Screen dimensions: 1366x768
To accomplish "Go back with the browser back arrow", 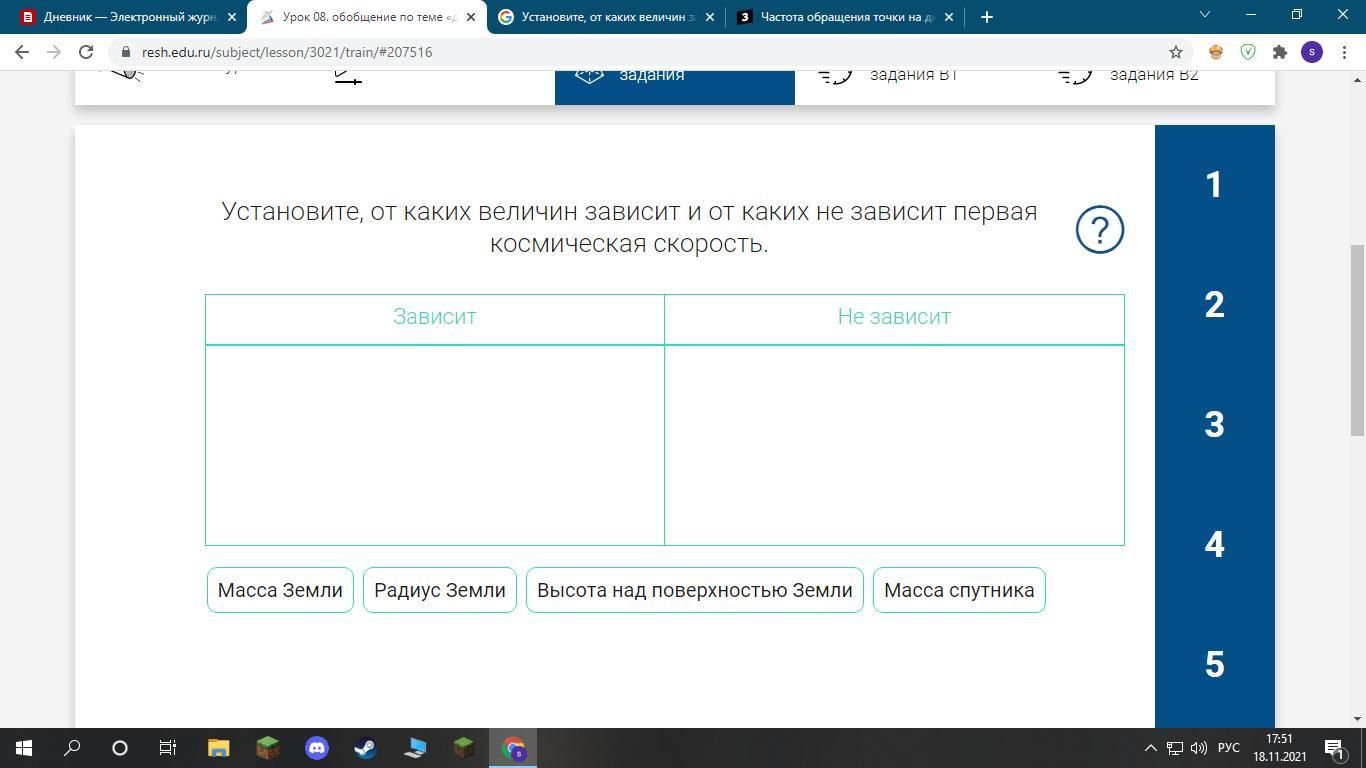I will pyautogui.click(x=22, y=52).
